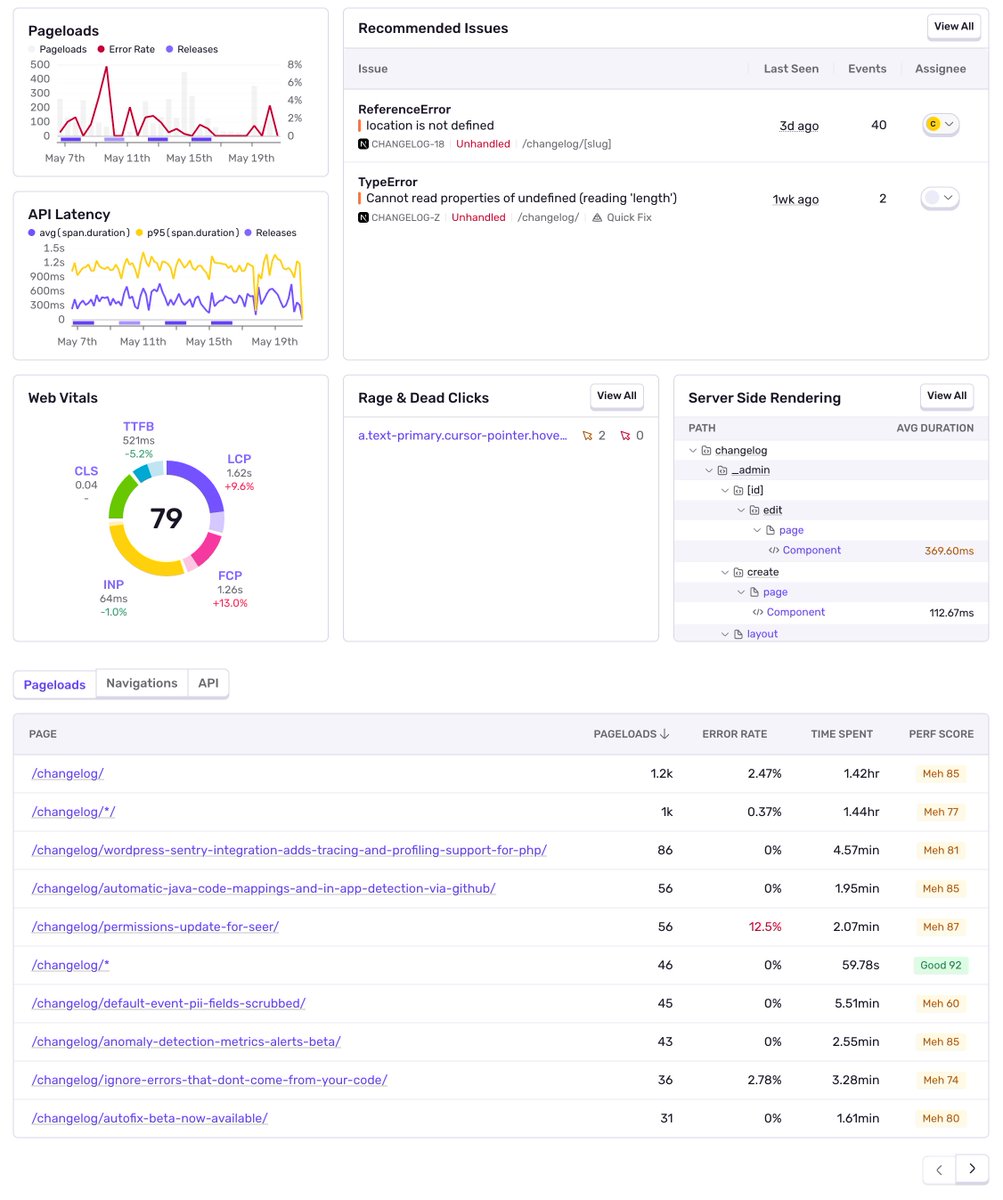The height and width of the screenshot is (1200, 1003).
Task: Click the 12.5% error rate value
Action: (763, 927)
